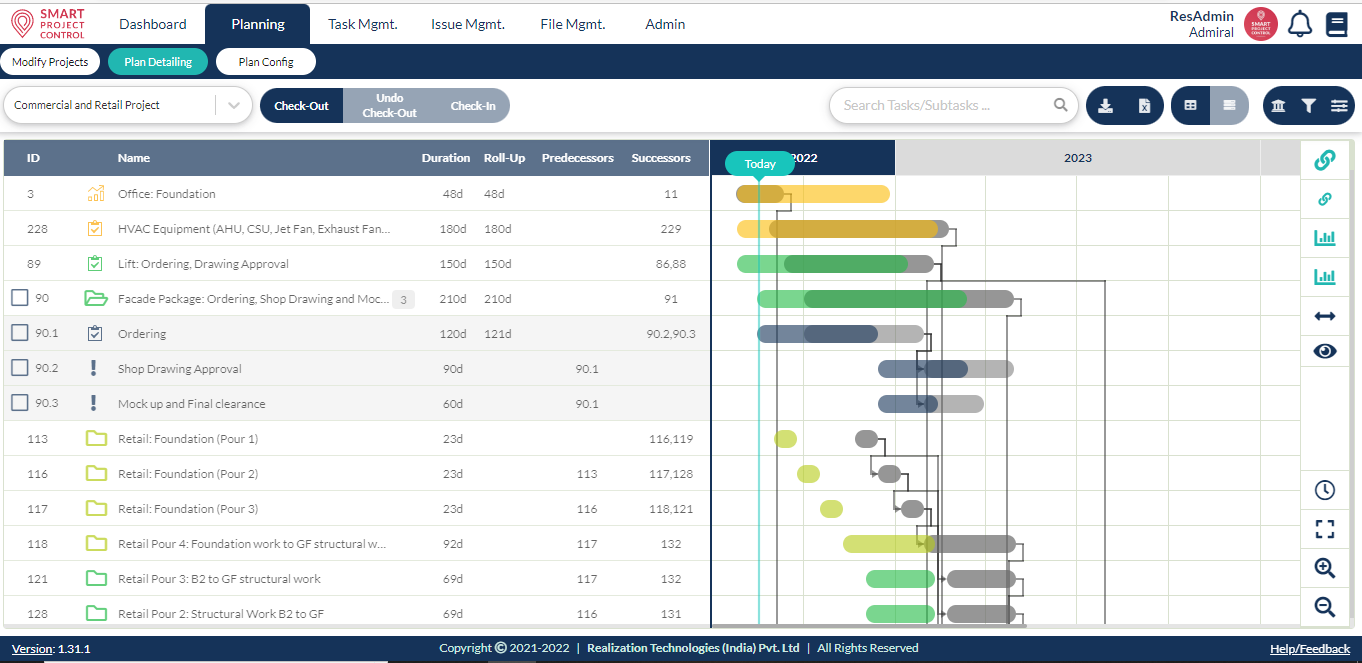Open the Help/Feedback link
Viewport: 1362px width, 663px height.
1310,648
